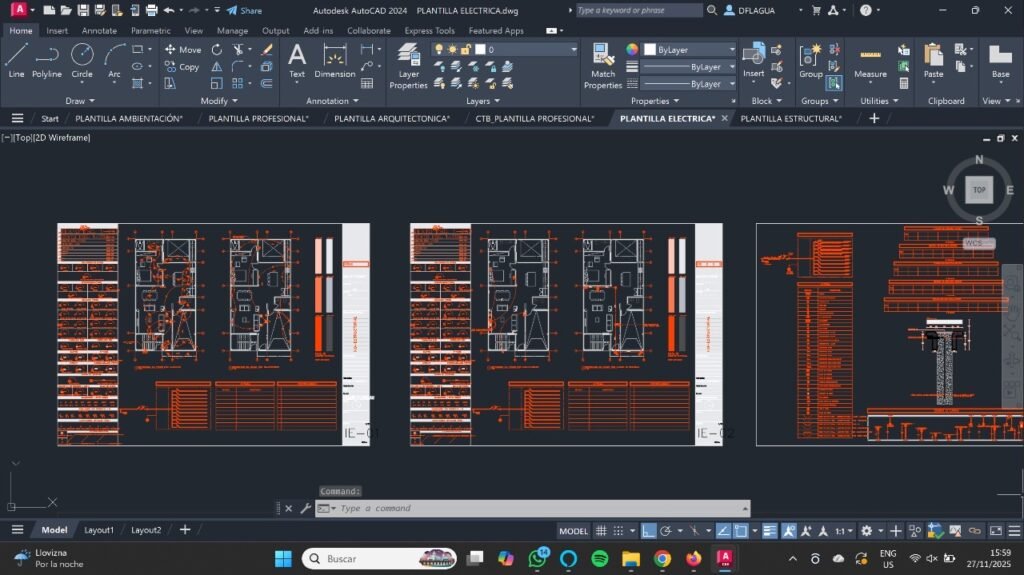Switch to Layout1 tab
The width and height of the screenshot is (1024, 575).
tap(98, 530)
